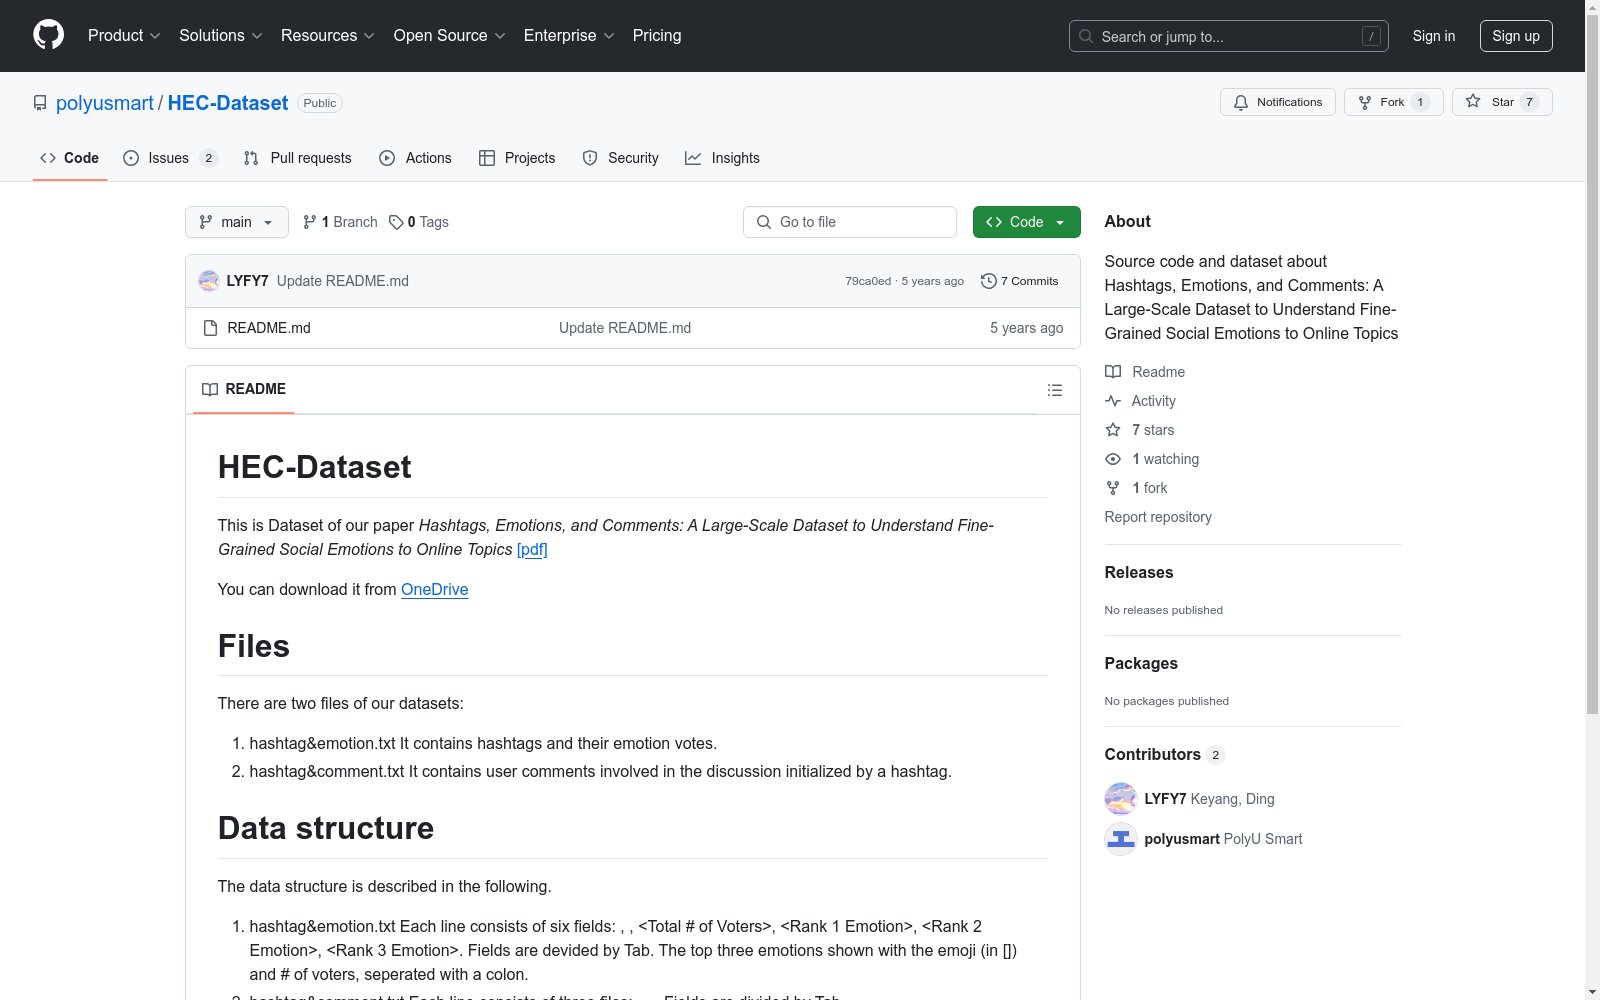The width and height of the screenshot is (1600, 1000).
Task: Open the GitHub homepage logo
Action: (48, 35)
